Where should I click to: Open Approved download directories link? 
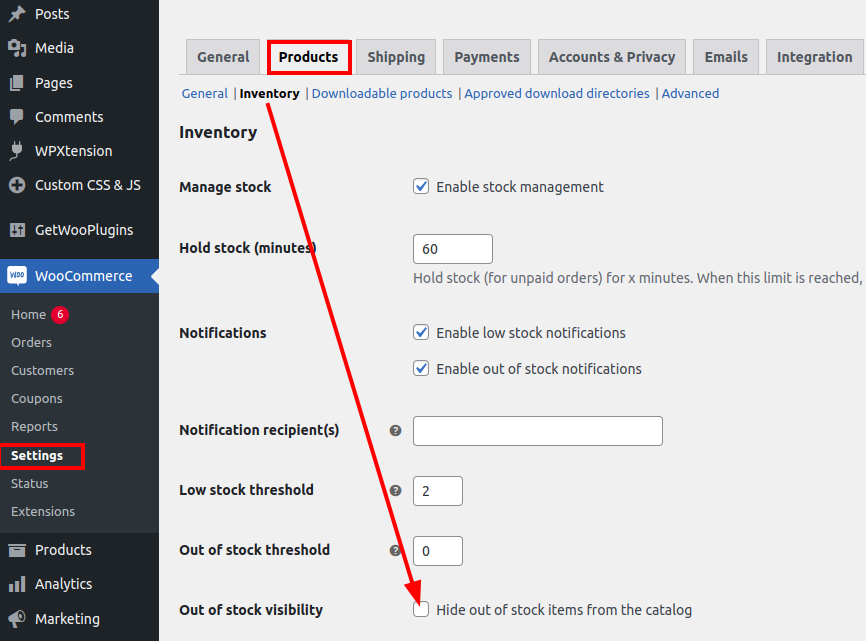(x=557, y=93)
